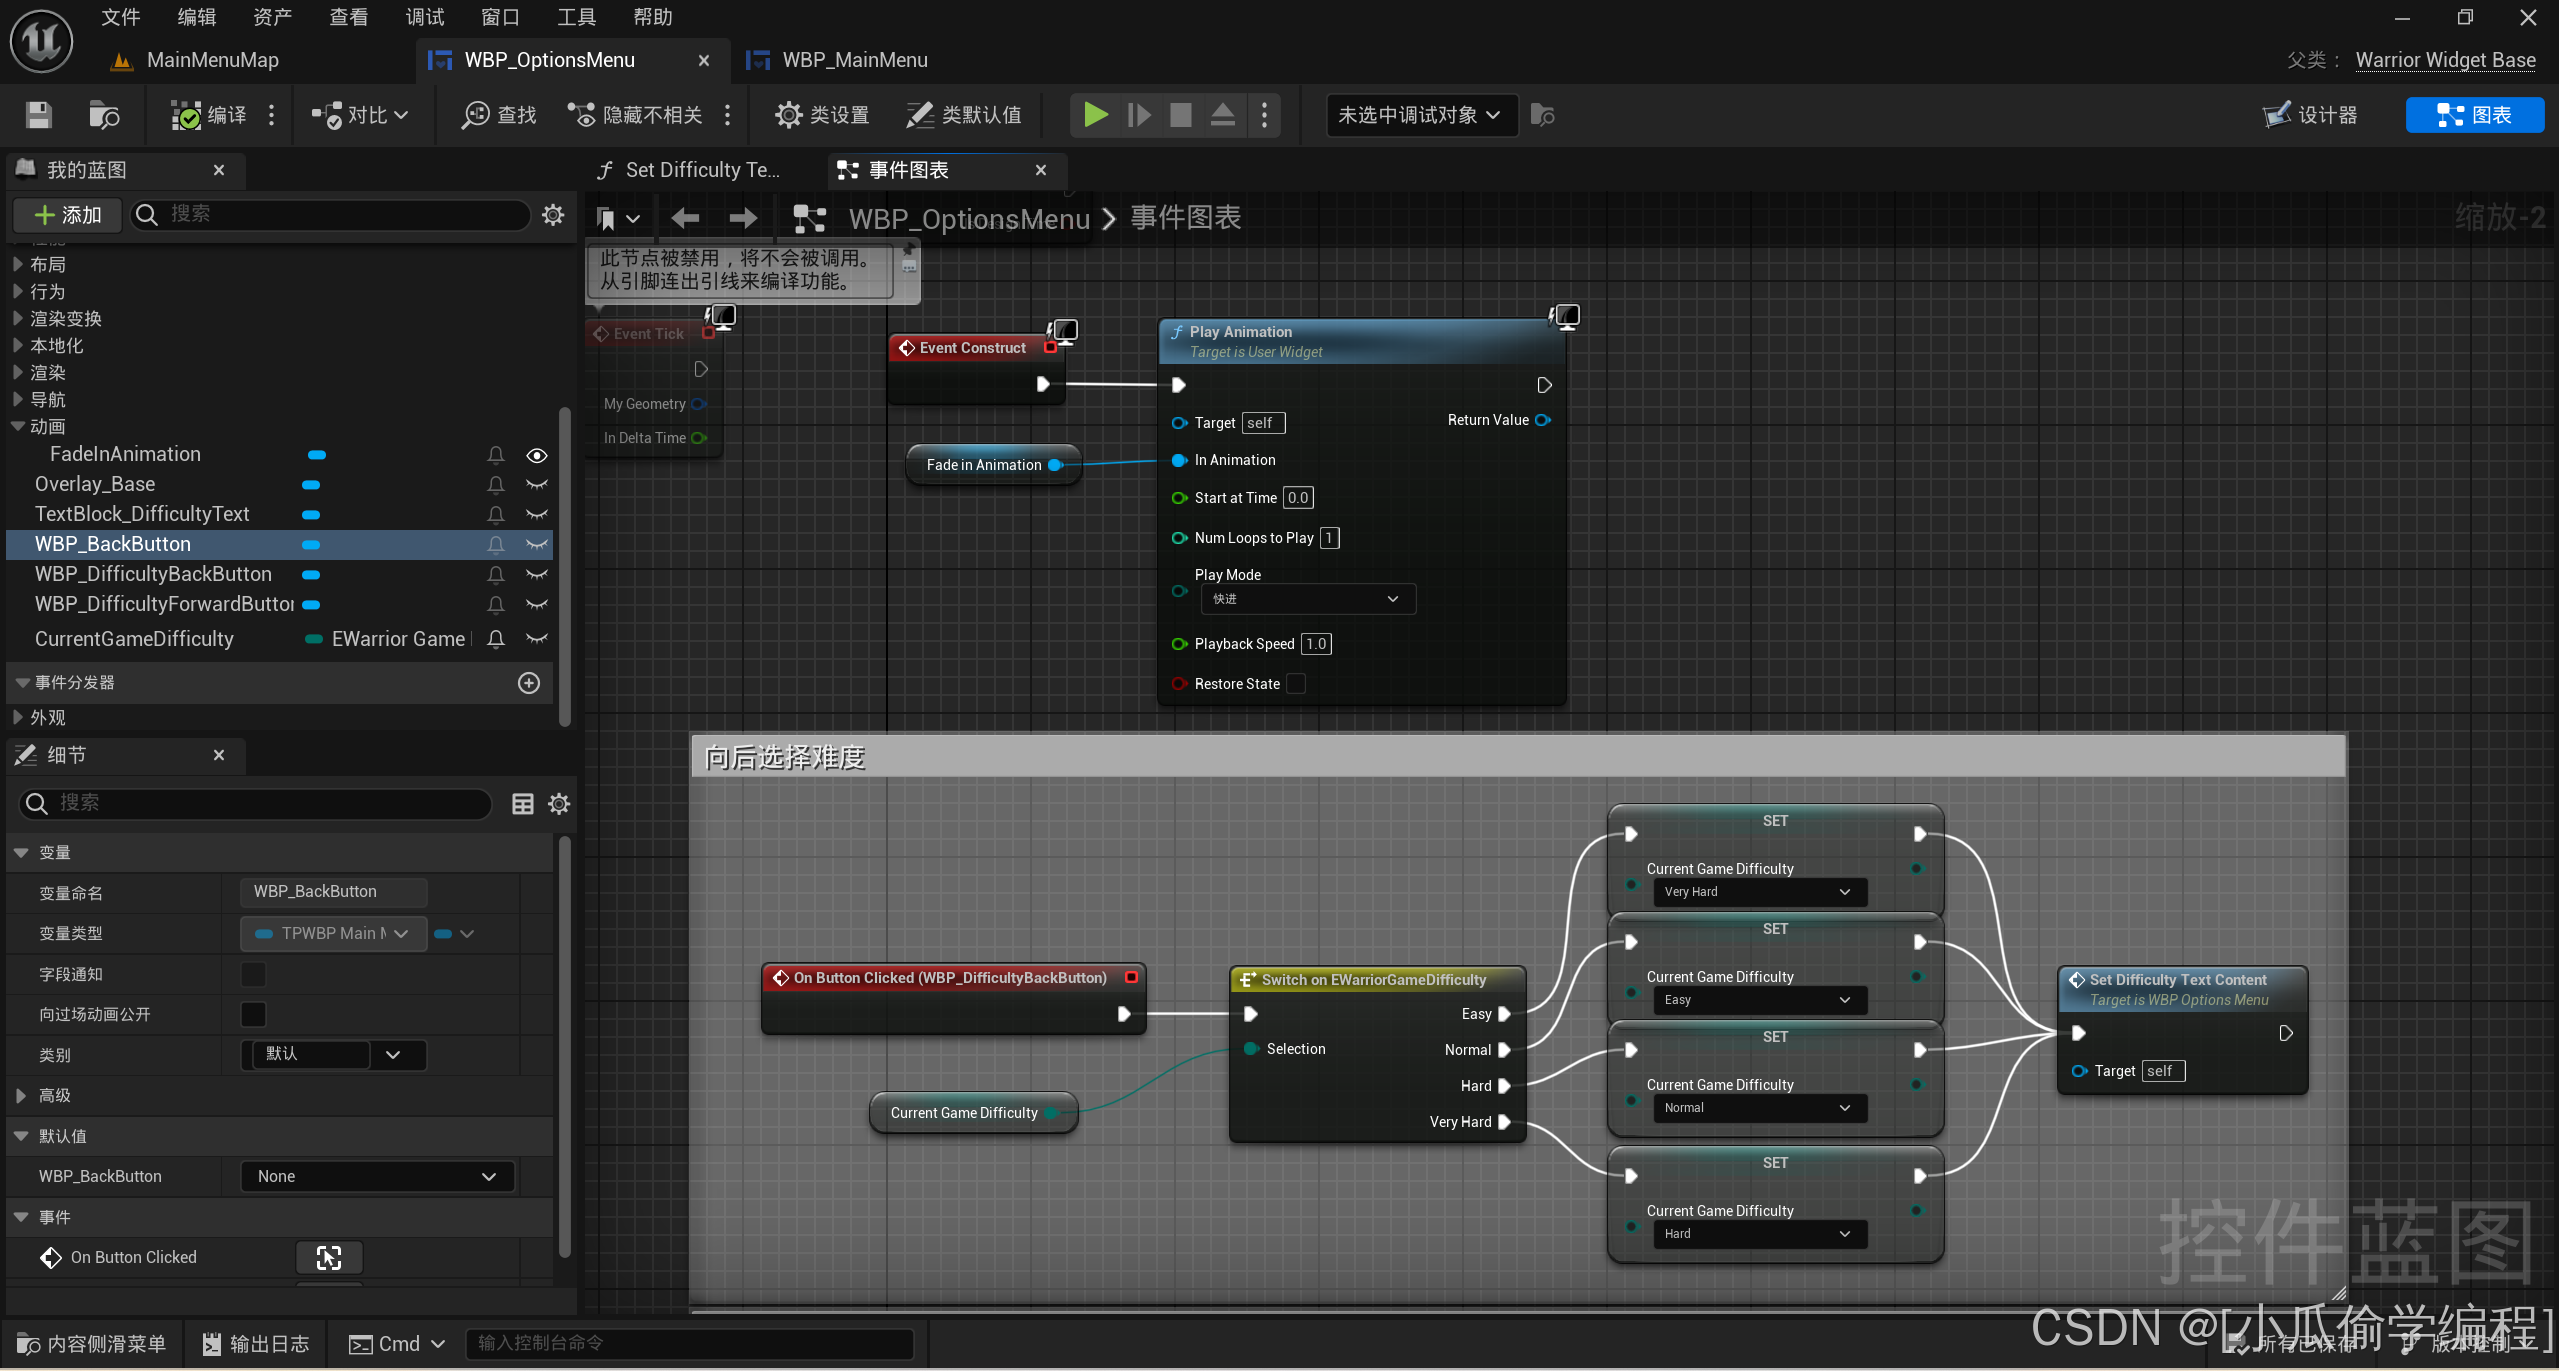Viewport: 2559px width, 1371px height.
Task: Switch to Designer mode
Action: 2310,115
